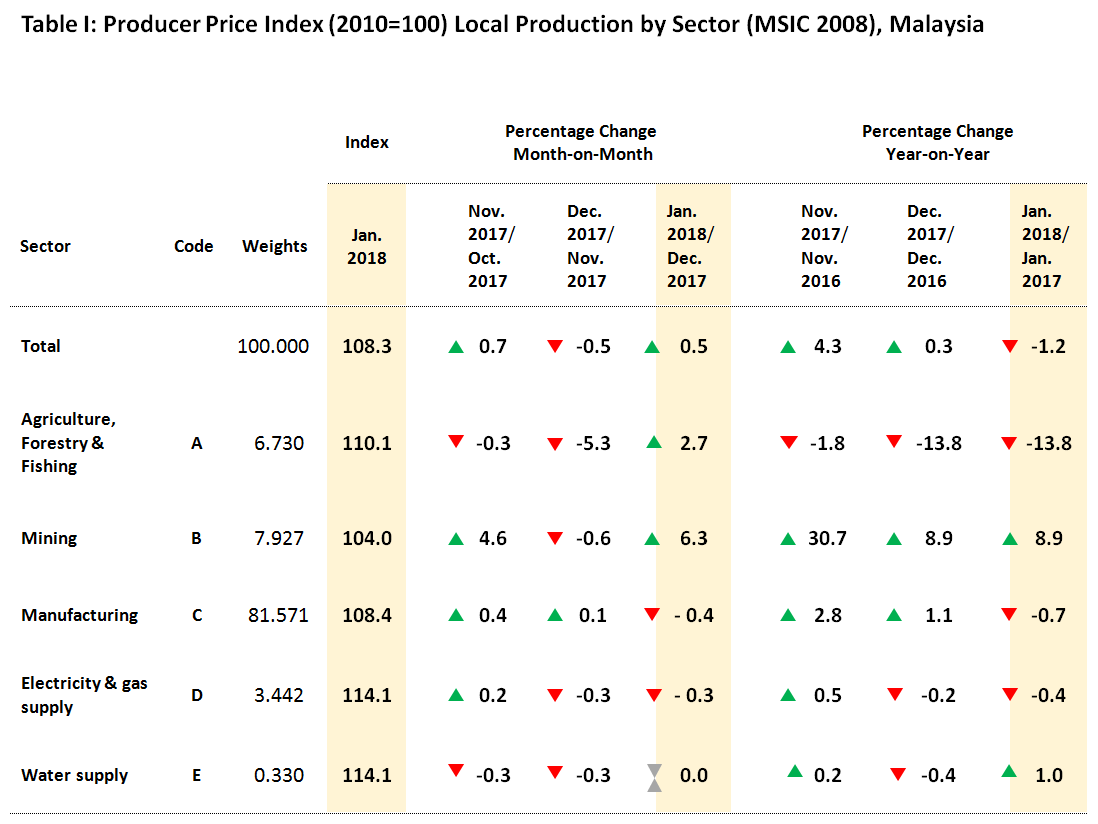The image size is (1098, 824).
Task: Click the table title text
Action: coord(502,25)
